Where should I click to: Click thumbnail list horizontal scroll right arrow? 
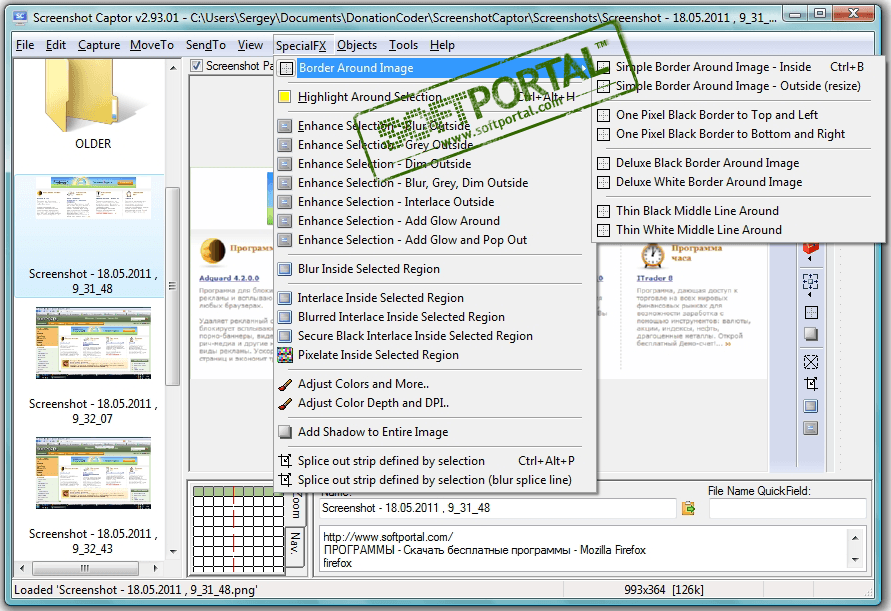(x=155, y=568)
